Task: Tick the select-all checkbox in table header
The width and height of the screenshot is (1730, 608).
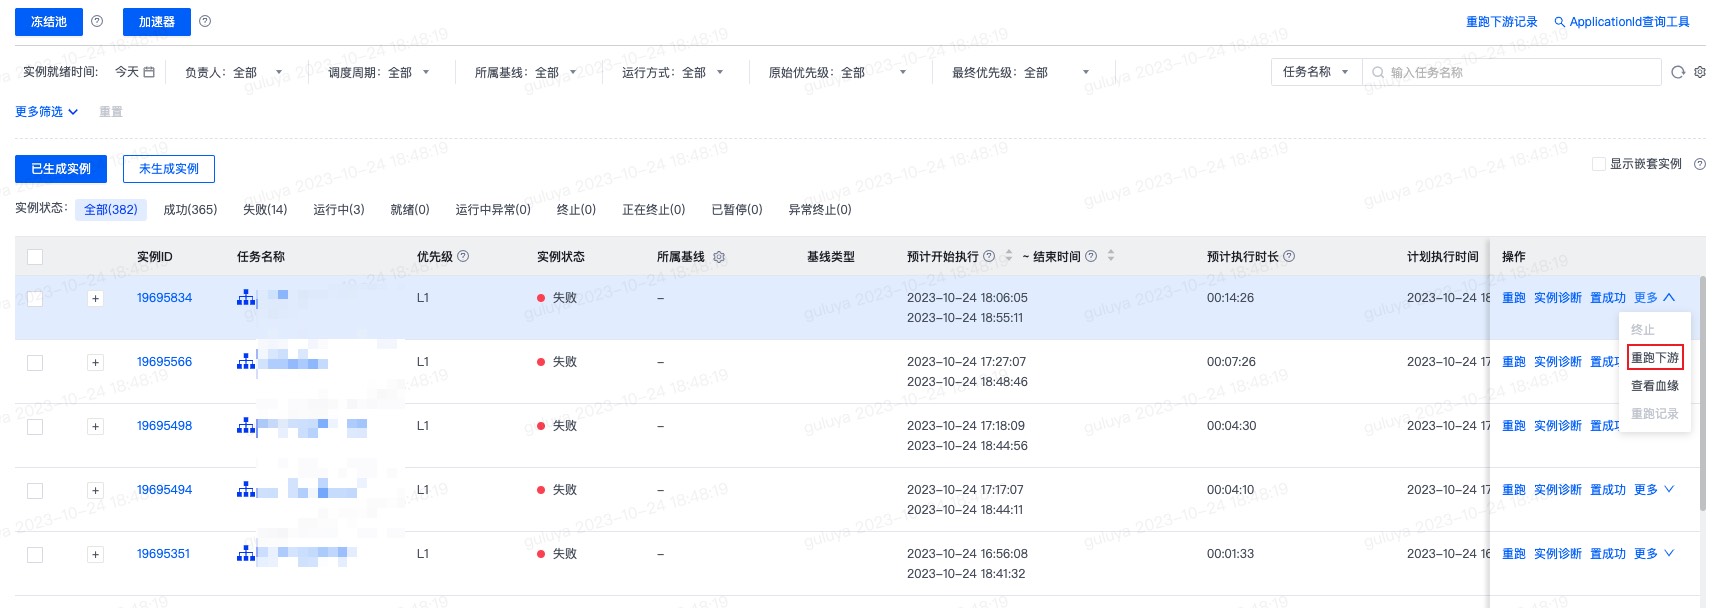Action: point(35,257)
